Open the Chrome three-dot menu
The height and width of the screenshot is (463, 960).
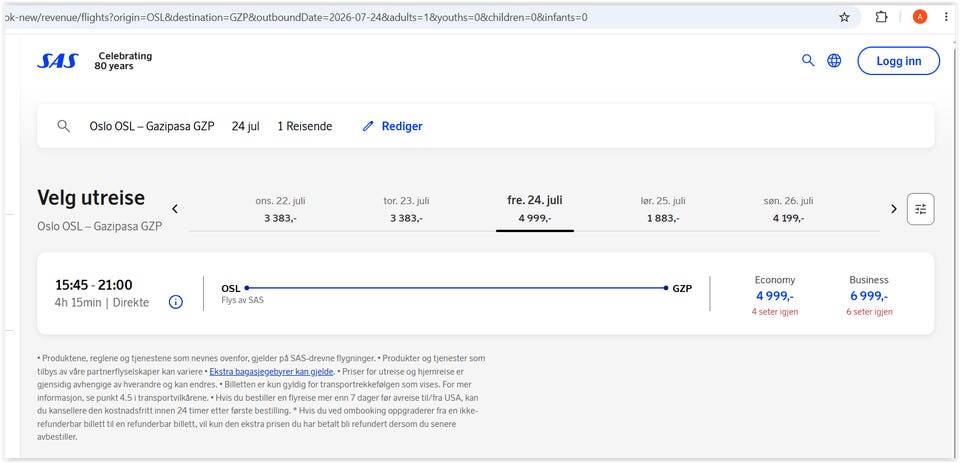pos(946,17)
